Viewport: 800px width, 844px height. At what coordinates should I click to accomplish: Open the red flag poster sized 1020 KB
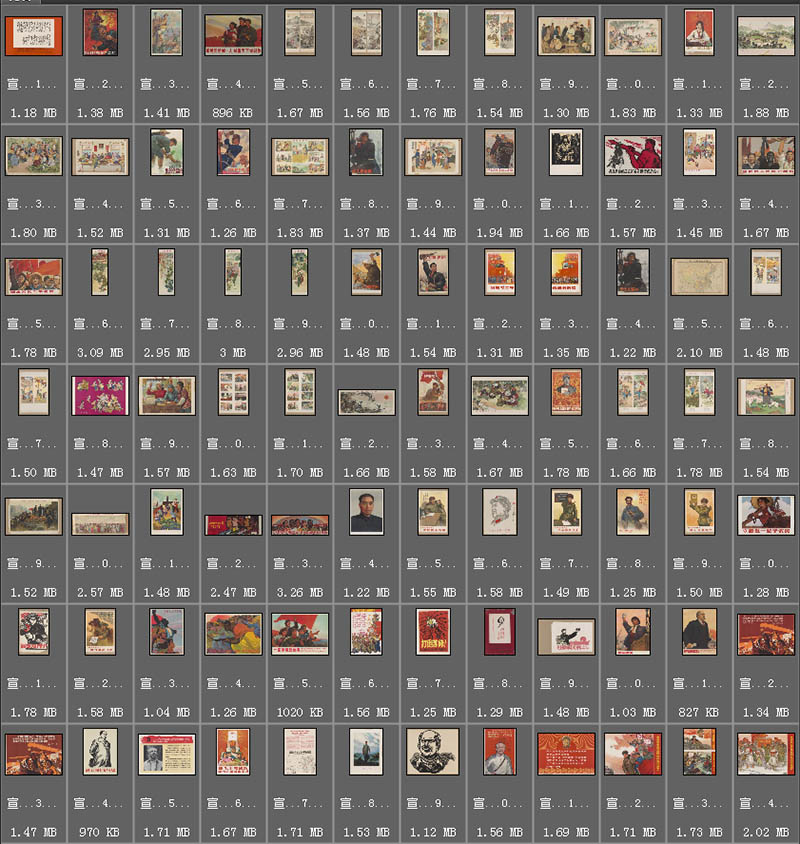(299, 634)
